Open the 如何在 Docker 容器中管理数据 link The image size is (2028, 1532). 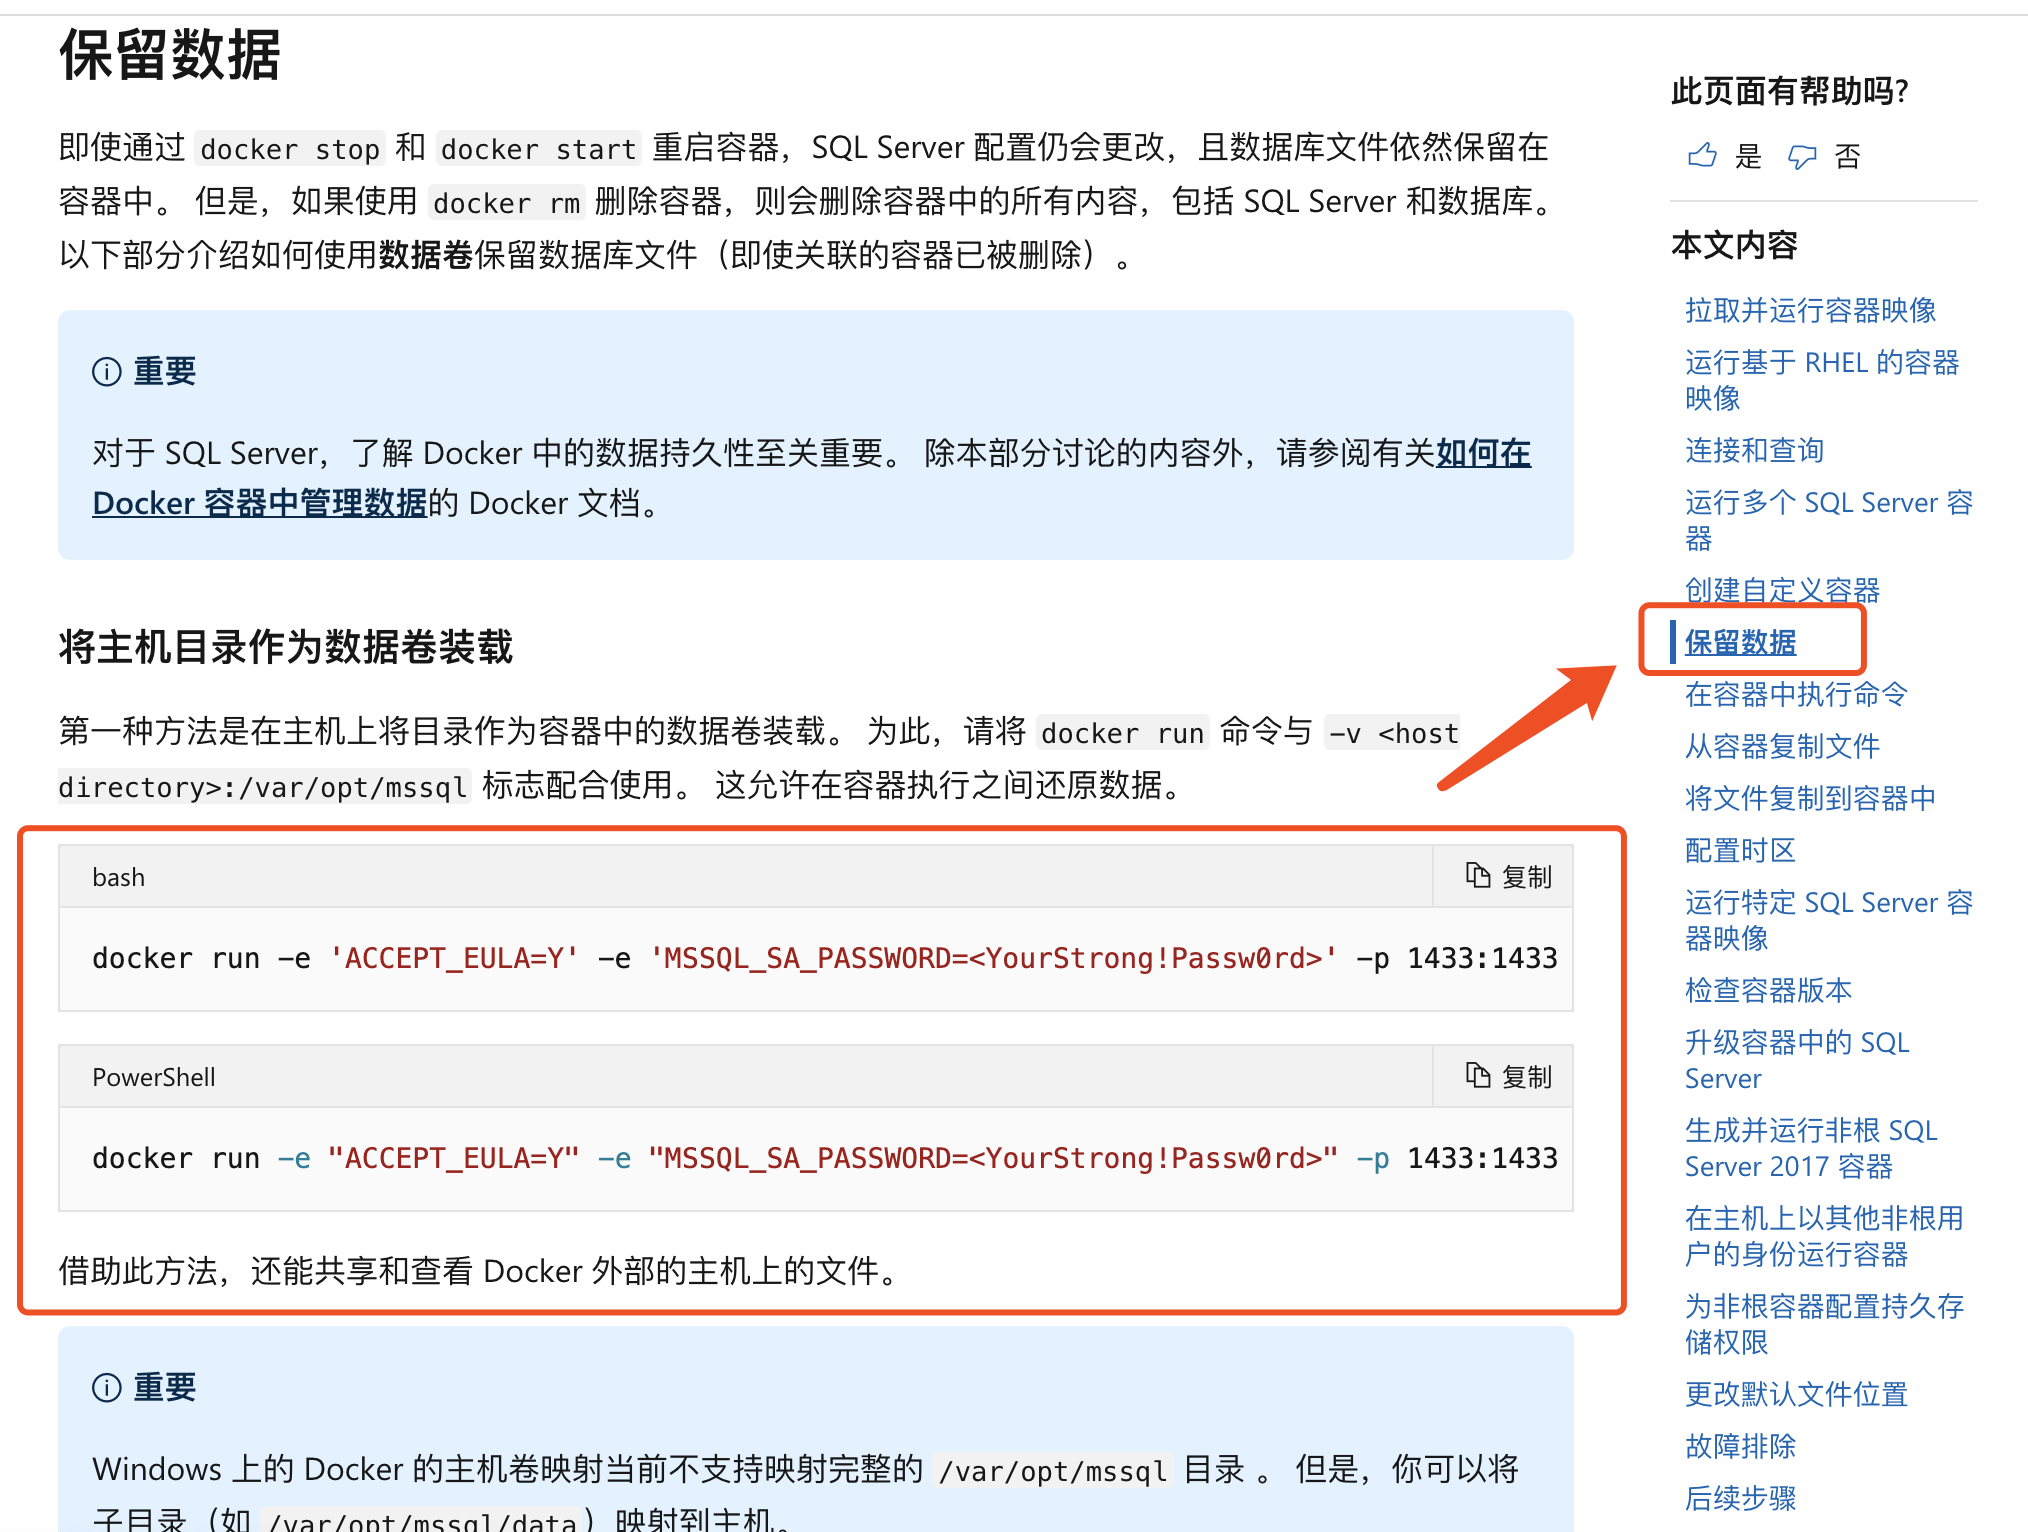[259, 503]
